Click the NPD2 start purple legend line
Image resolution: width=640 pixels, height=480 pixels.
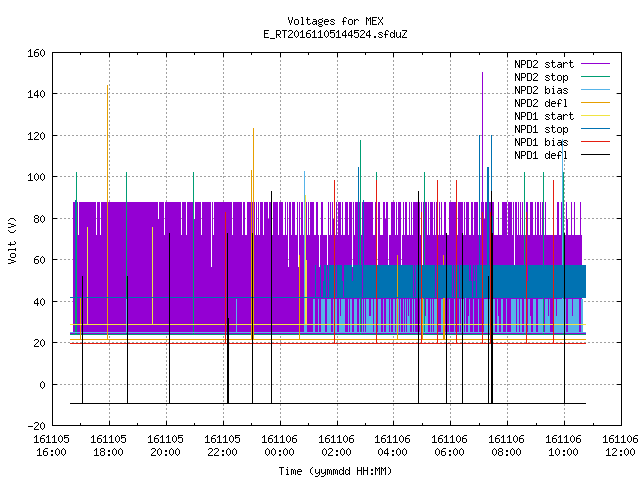pos(595,64)
